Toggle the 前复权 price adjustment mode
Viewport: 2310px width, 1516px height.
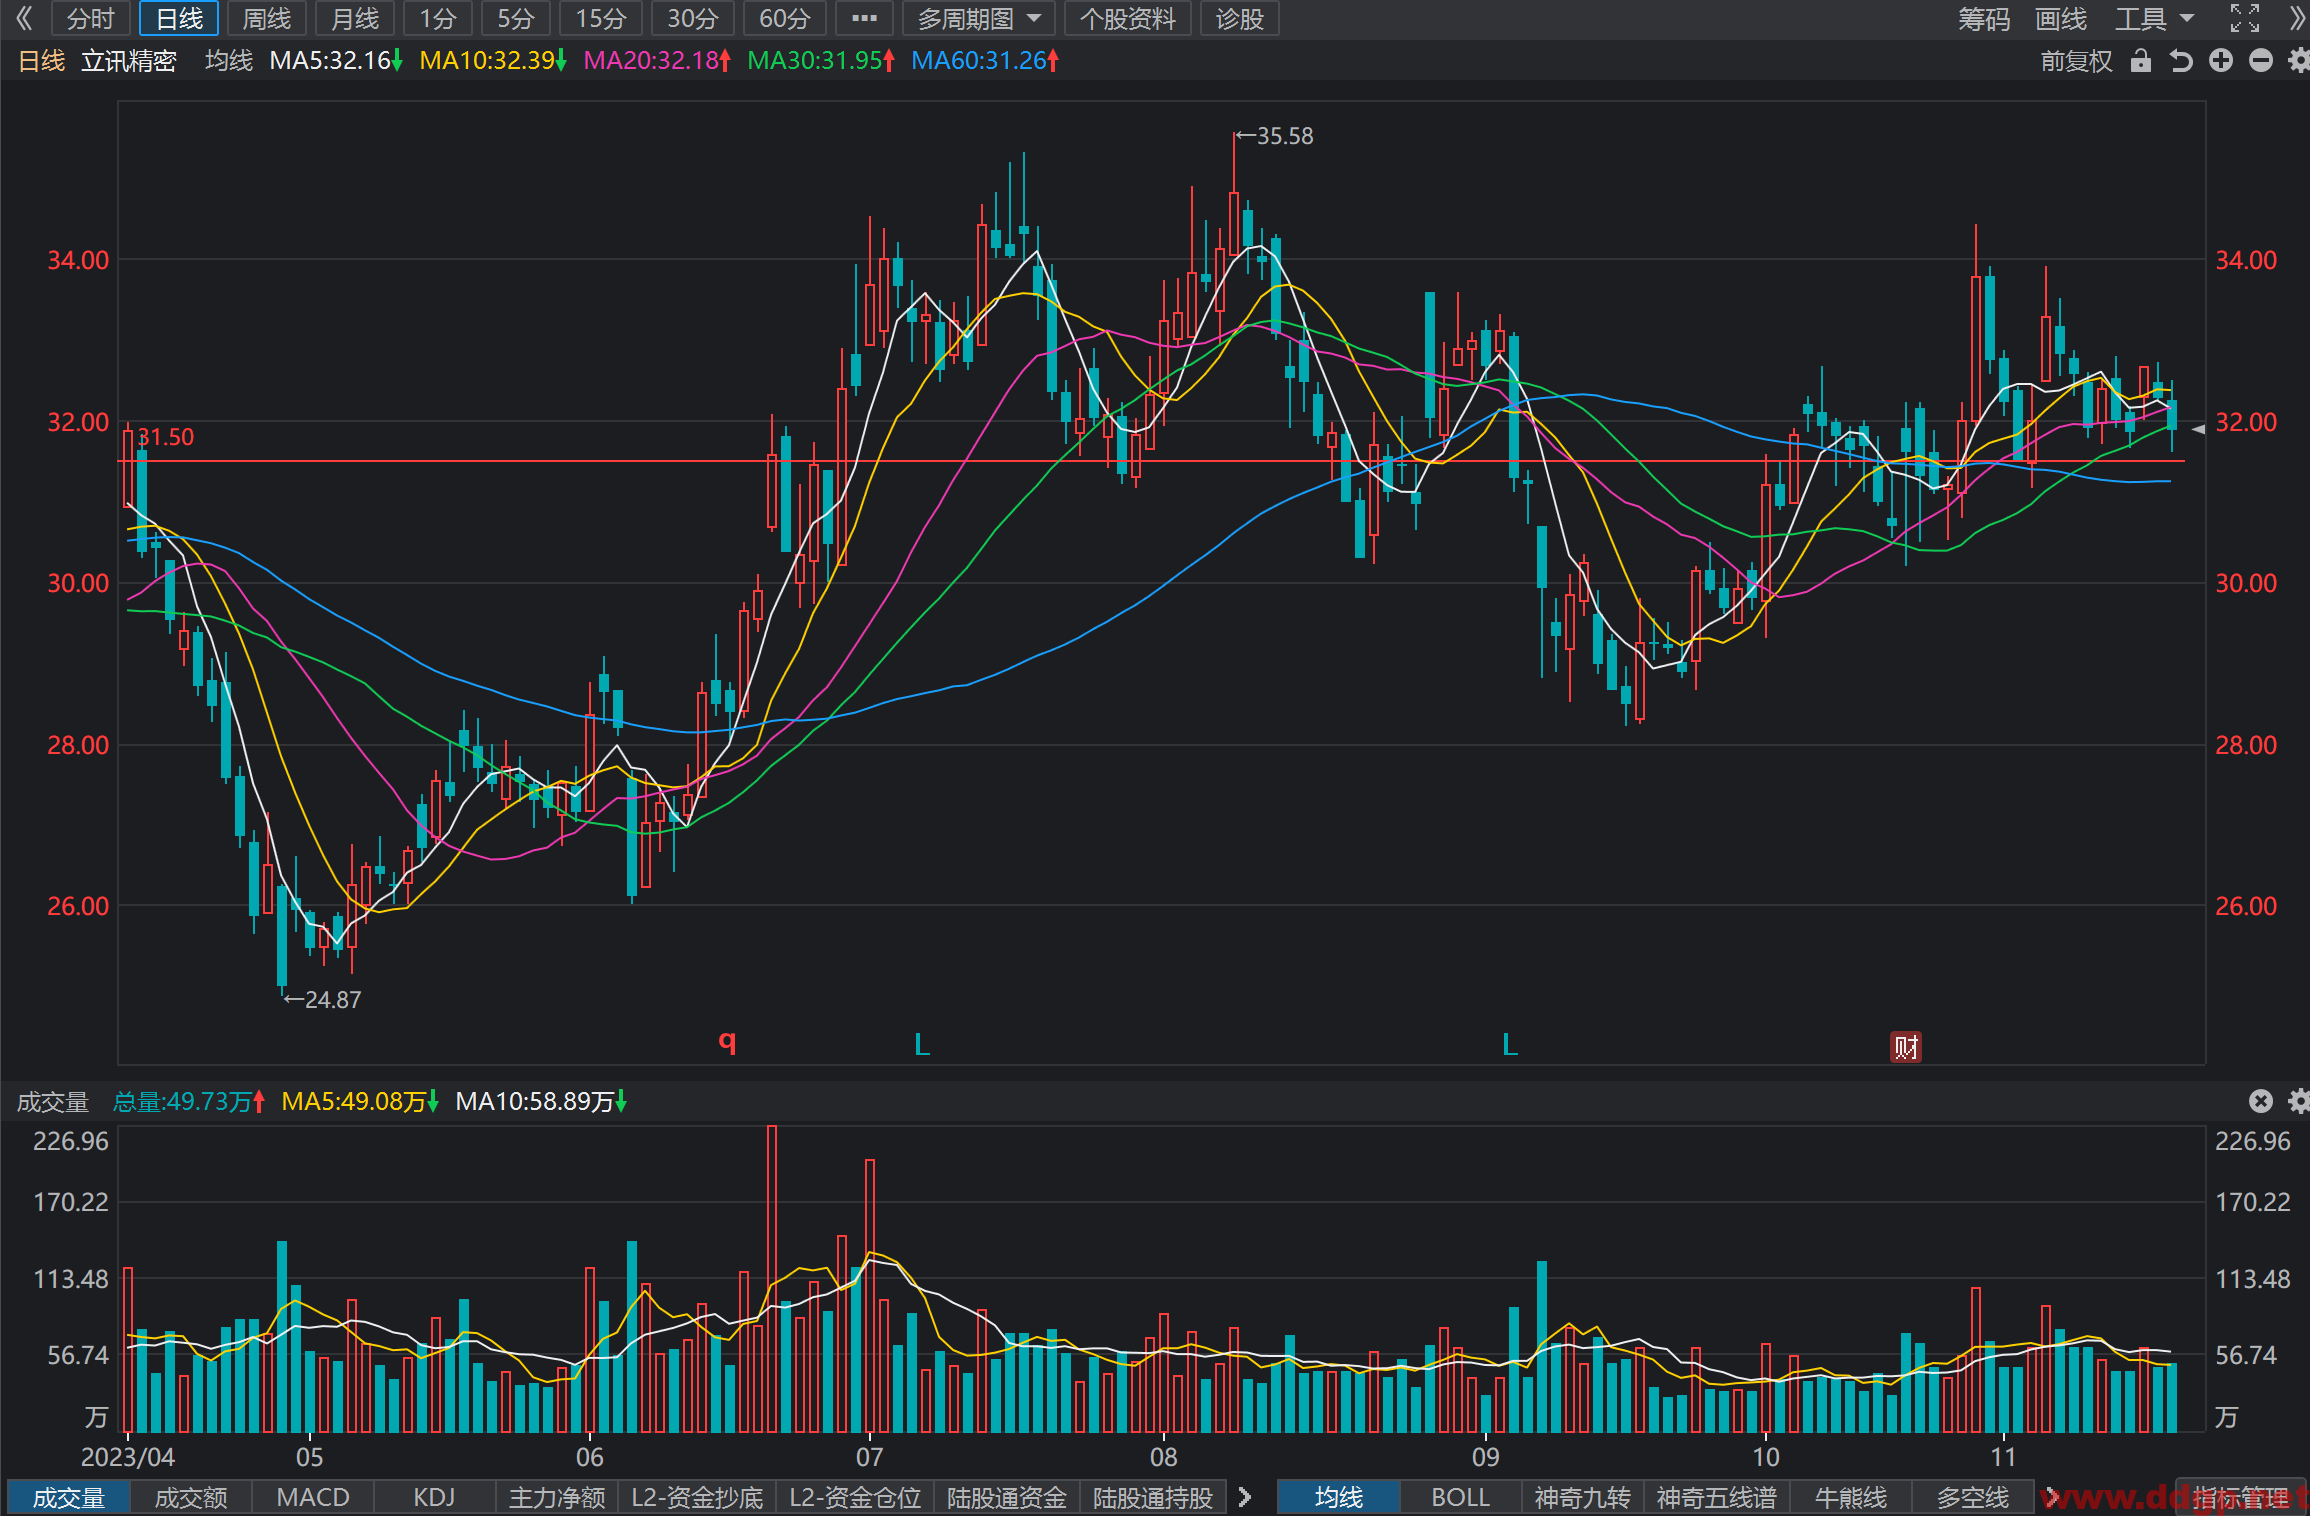(2077, 61)
